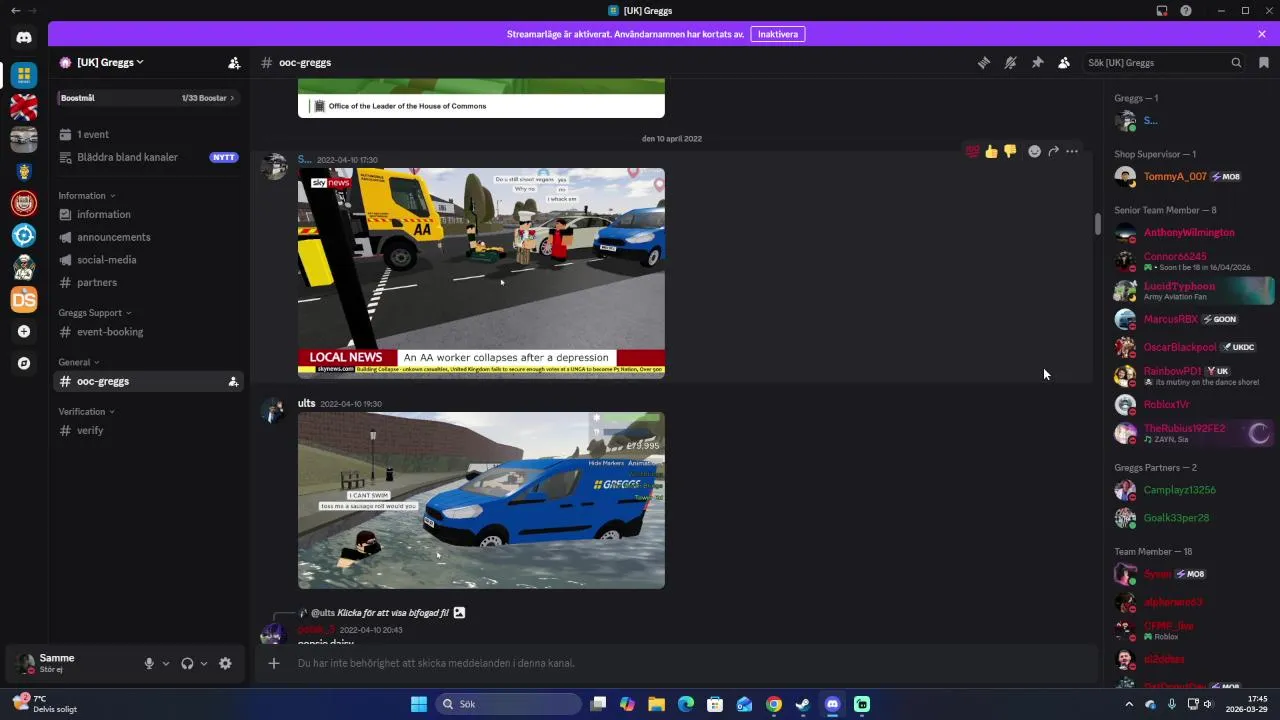The width and height of the screenshot is (1280, 720).
Task: Open user settings gear icon
Action: [x=225, y=663]
